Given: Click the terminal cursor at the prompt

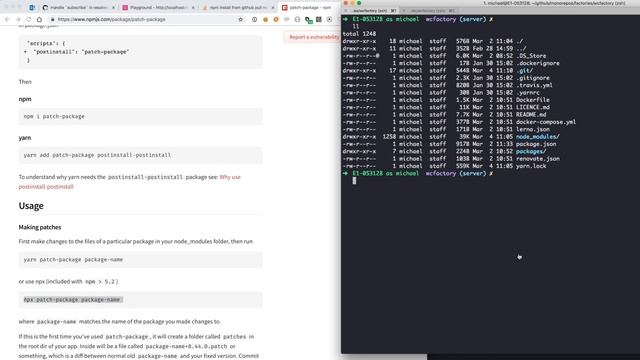Looking at the screenshot, I should pos(354,180).
